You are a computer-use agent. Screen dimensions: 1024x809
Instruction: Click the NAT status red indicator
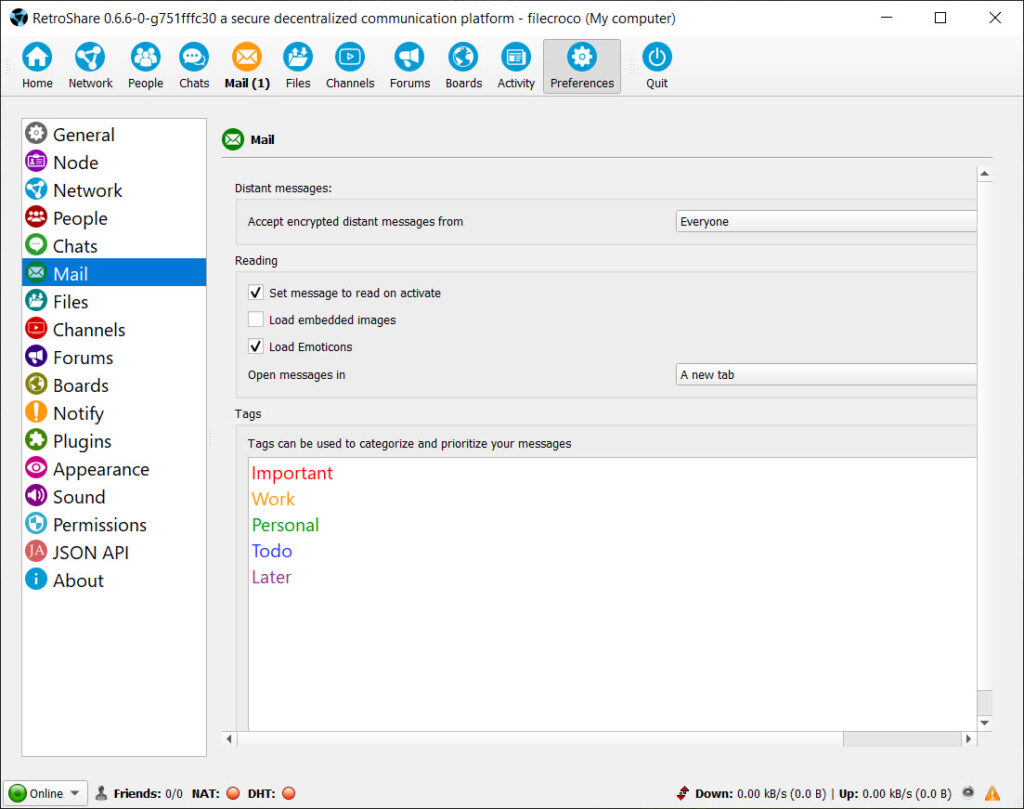coord(233,793)
